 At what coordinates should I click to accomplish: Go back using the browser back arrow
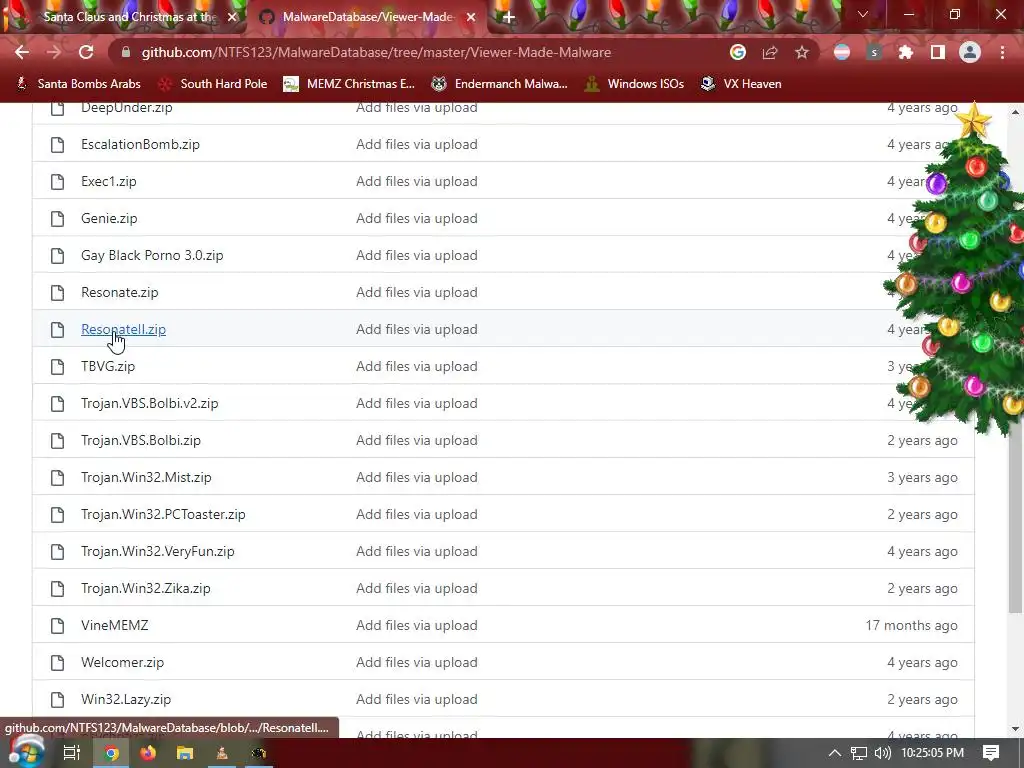(x=22, y=52)
